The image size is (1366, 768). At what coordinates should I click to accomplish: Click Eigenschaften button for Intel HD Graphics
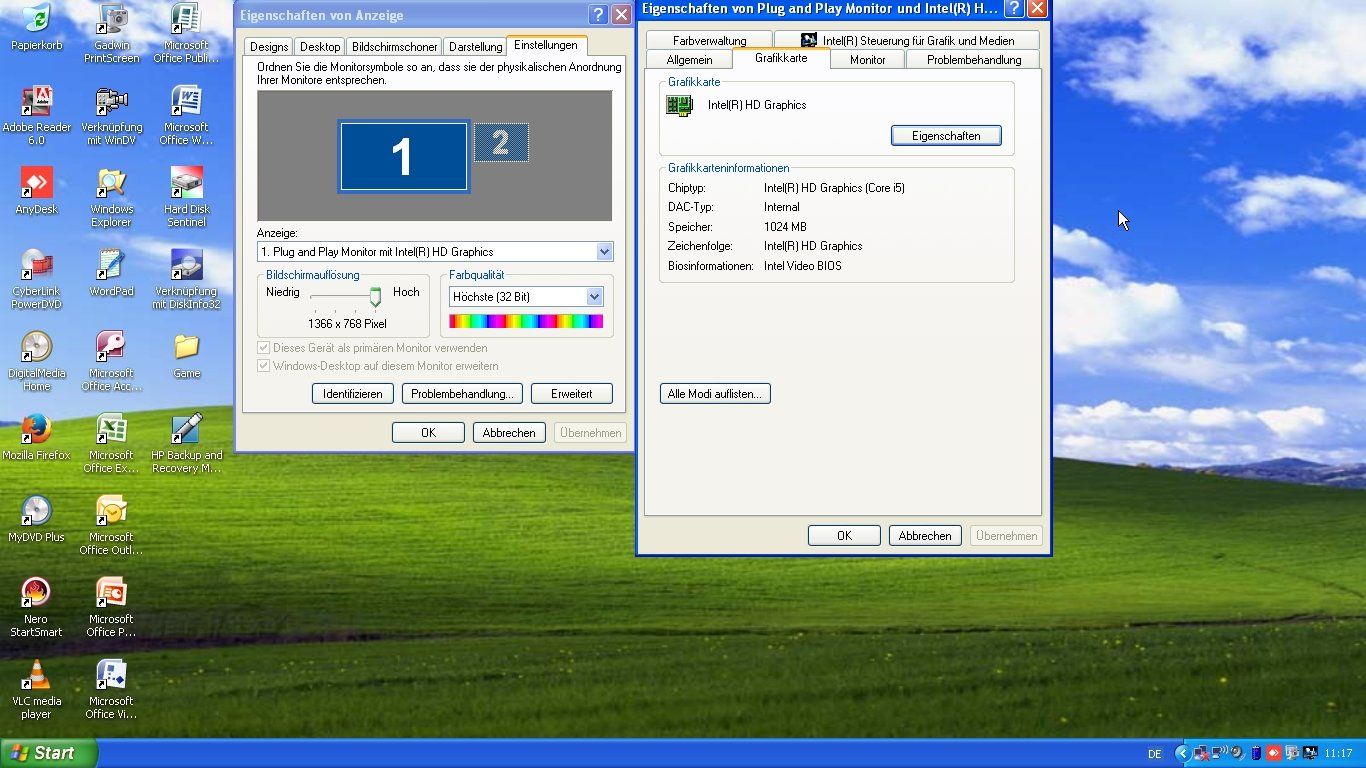(946, 136)
